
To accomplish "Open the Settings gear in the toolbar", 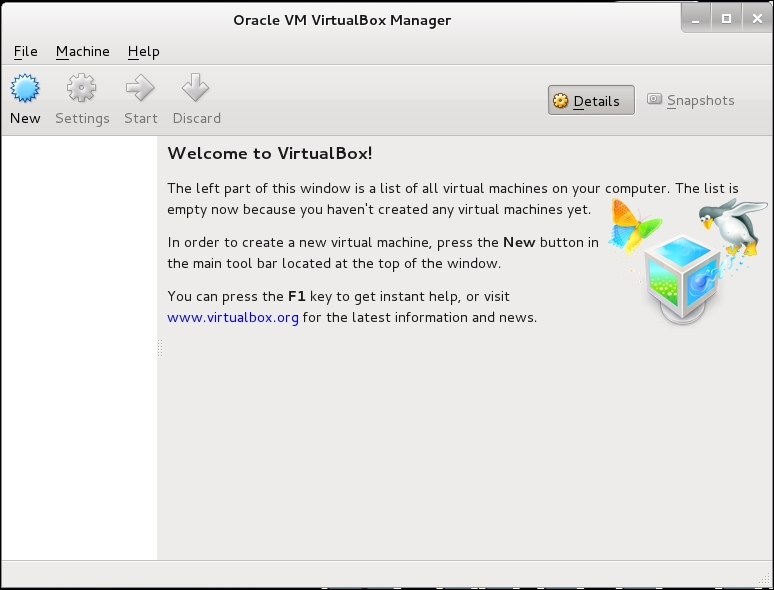I will pyautogui.click(x=82, y=99).
